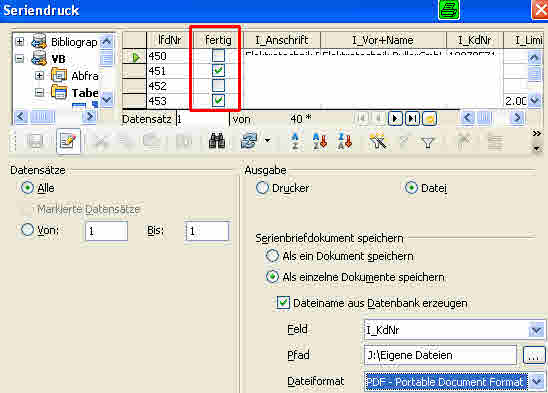Sort ascending with the A-Z arrow icon
The image size is (548, 393).
coord(320,141)
